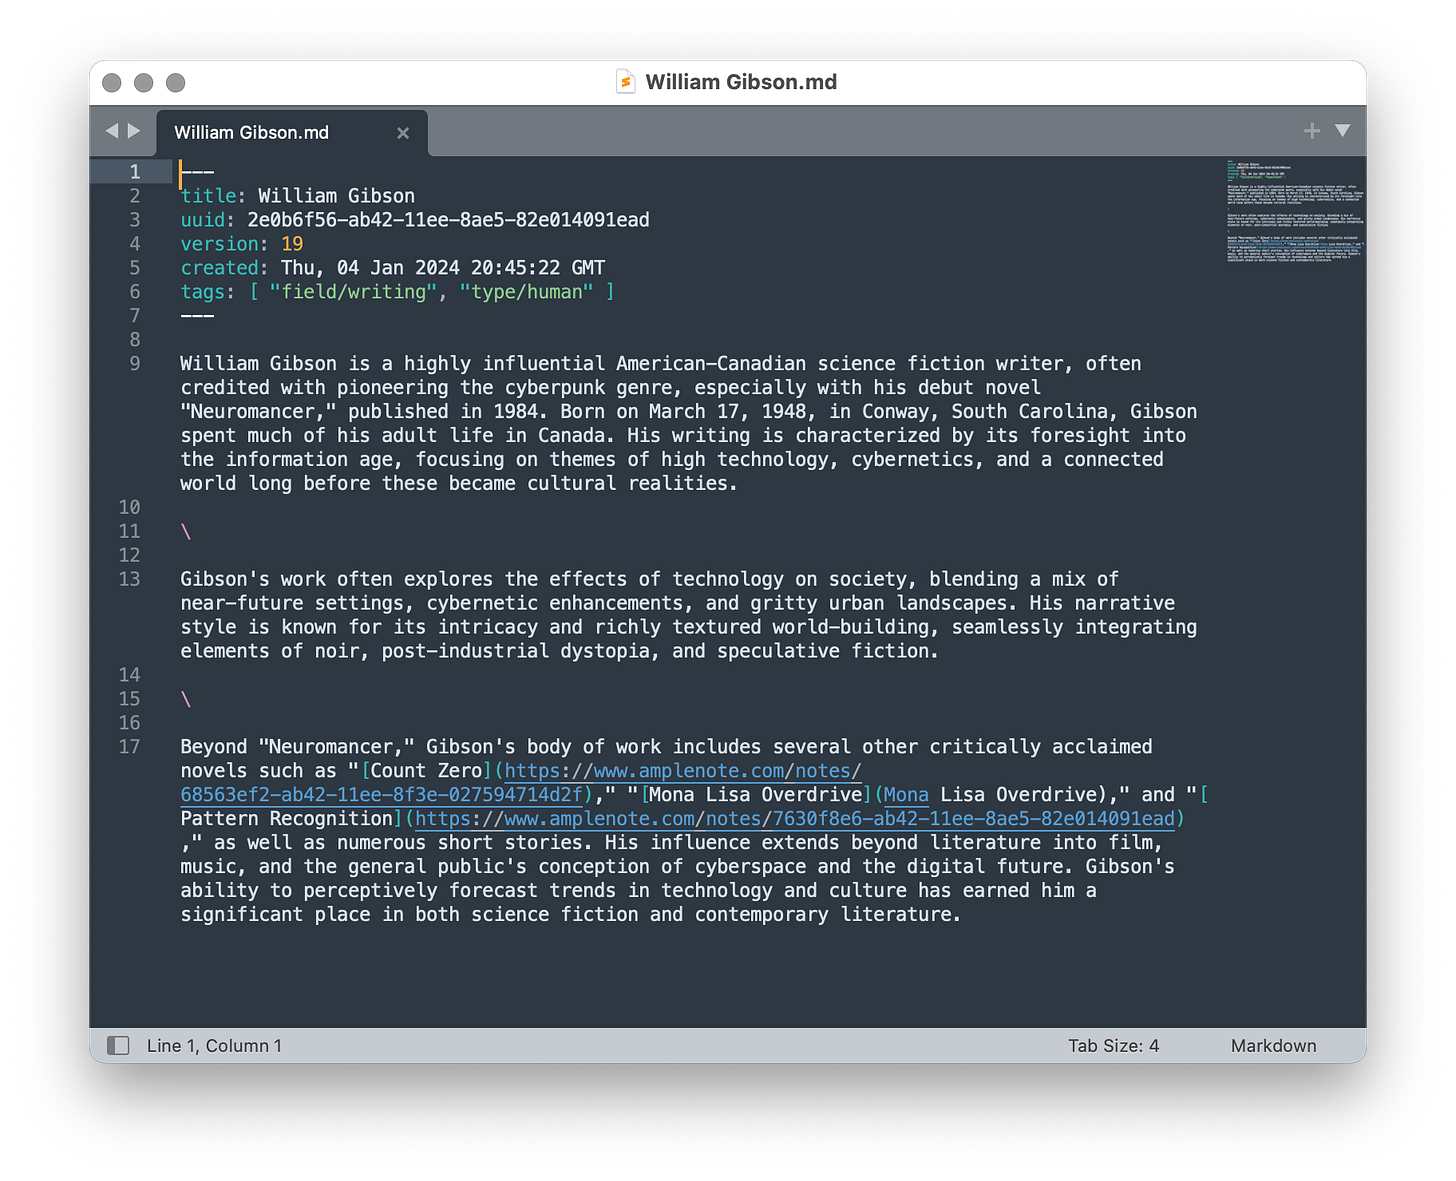Click the William Gibson.md window title

(x=741, y=82)
